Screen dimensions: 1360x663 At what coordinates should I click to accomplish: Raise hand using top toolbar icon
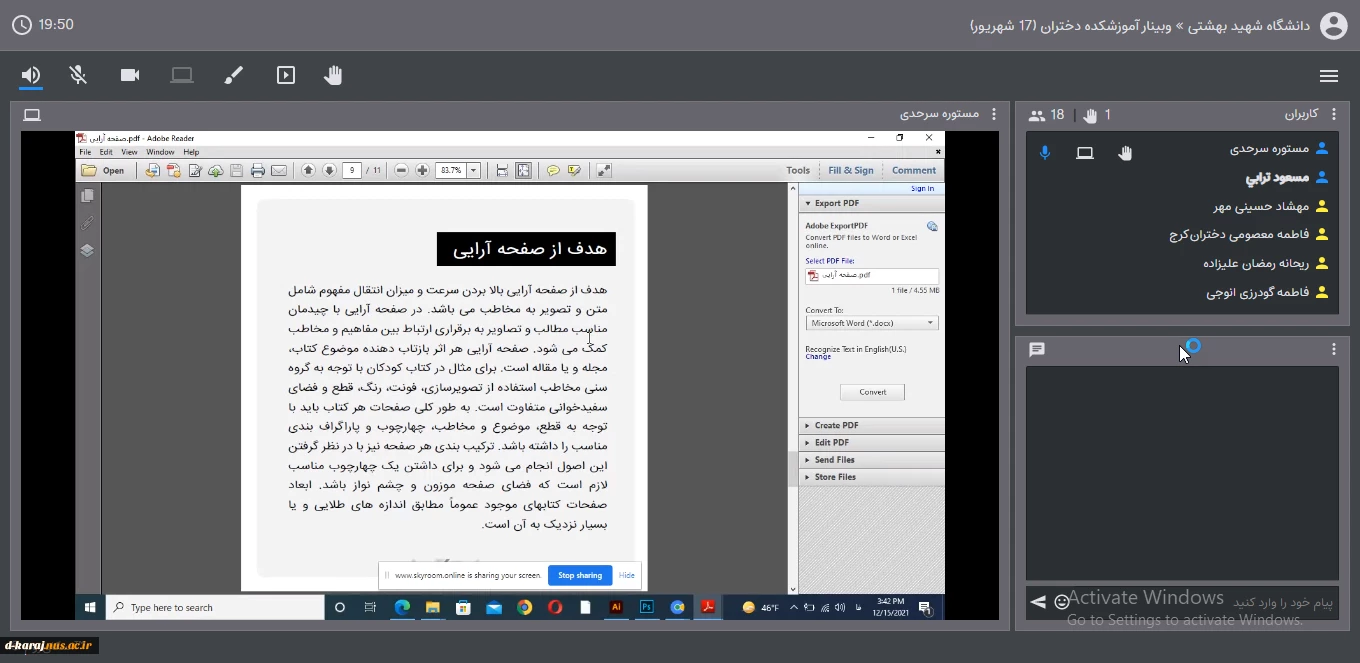pos(333,75)
